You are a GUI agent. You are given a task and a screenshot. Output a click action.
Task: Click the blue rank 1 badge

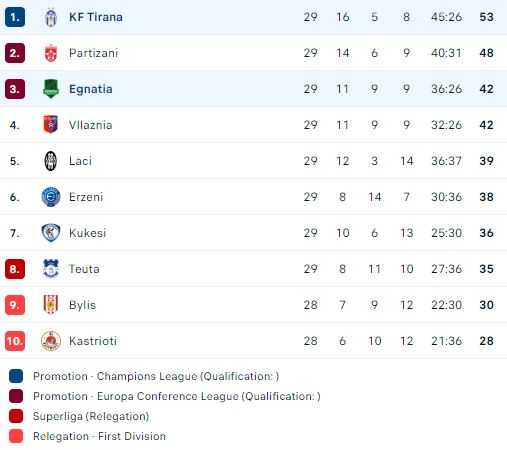click(15, 17)
